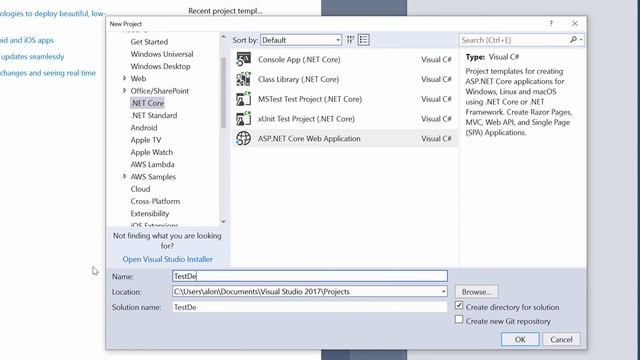Click "Recent project templ..." heading in background window
This screenshot has height=360, width=640.
point(225,11)
